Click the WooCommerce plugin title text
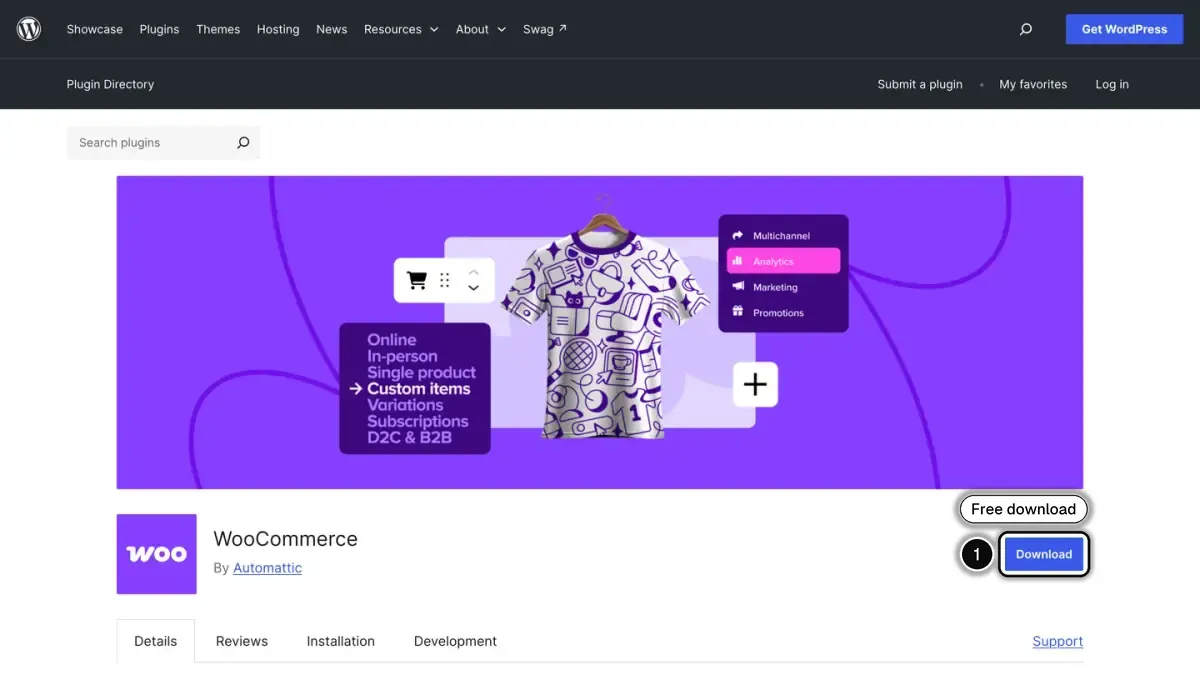1200x675 pixels. (x=286, y=539)
